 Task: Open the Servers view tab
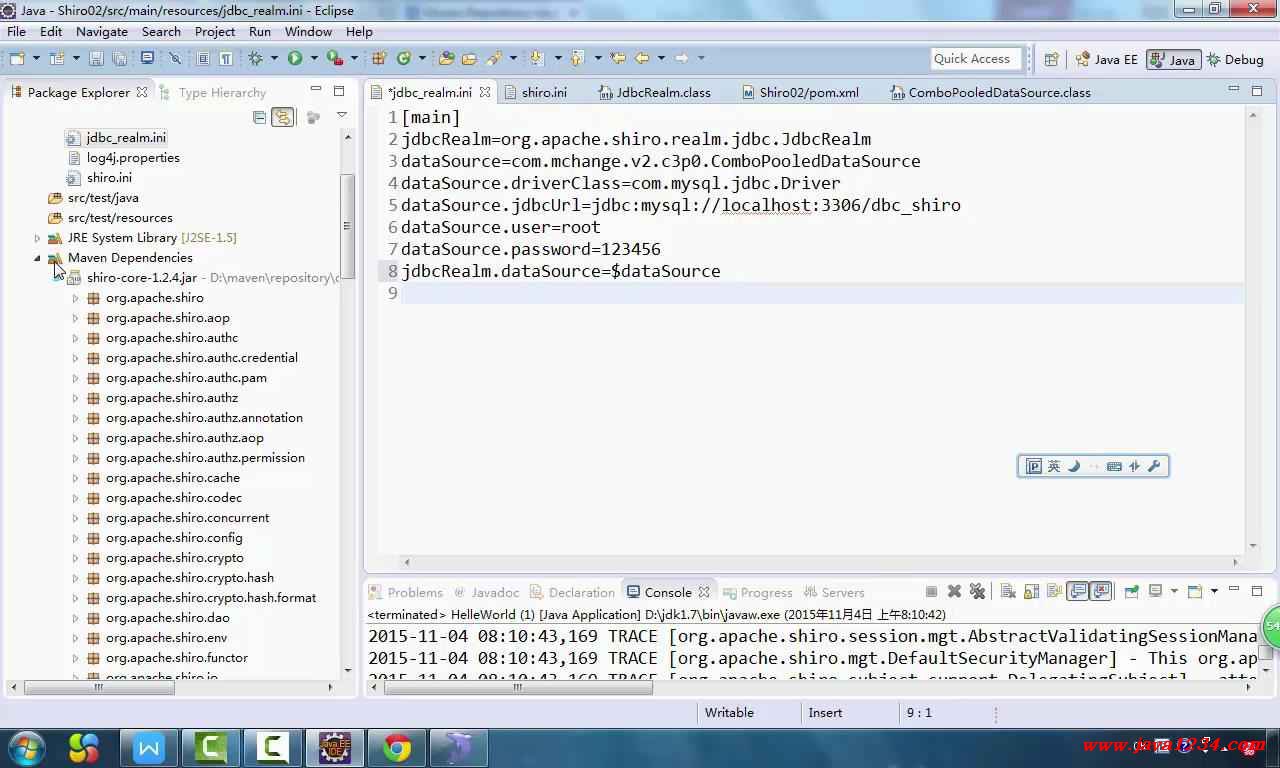click(833, 592)
